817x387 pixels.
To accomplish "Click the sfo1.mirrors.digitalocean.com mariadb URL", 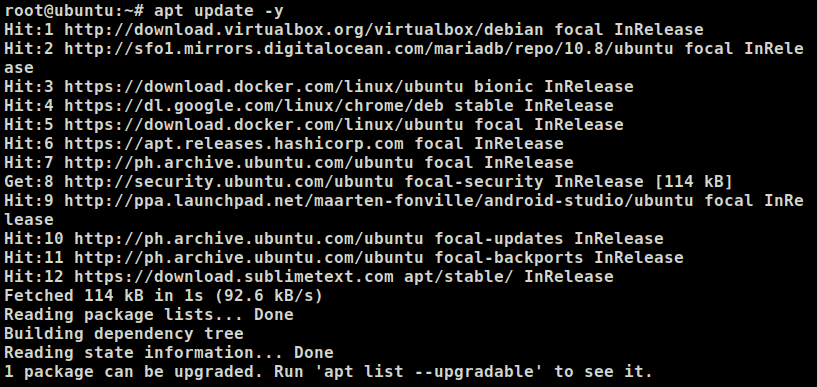I will 369,49.
